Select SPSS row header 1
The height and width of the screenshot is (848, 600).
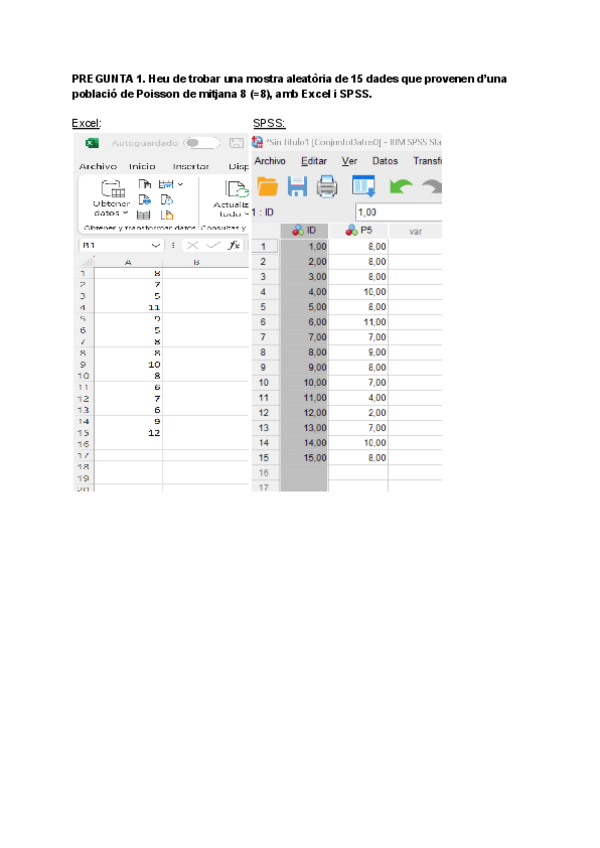(265, 247)
